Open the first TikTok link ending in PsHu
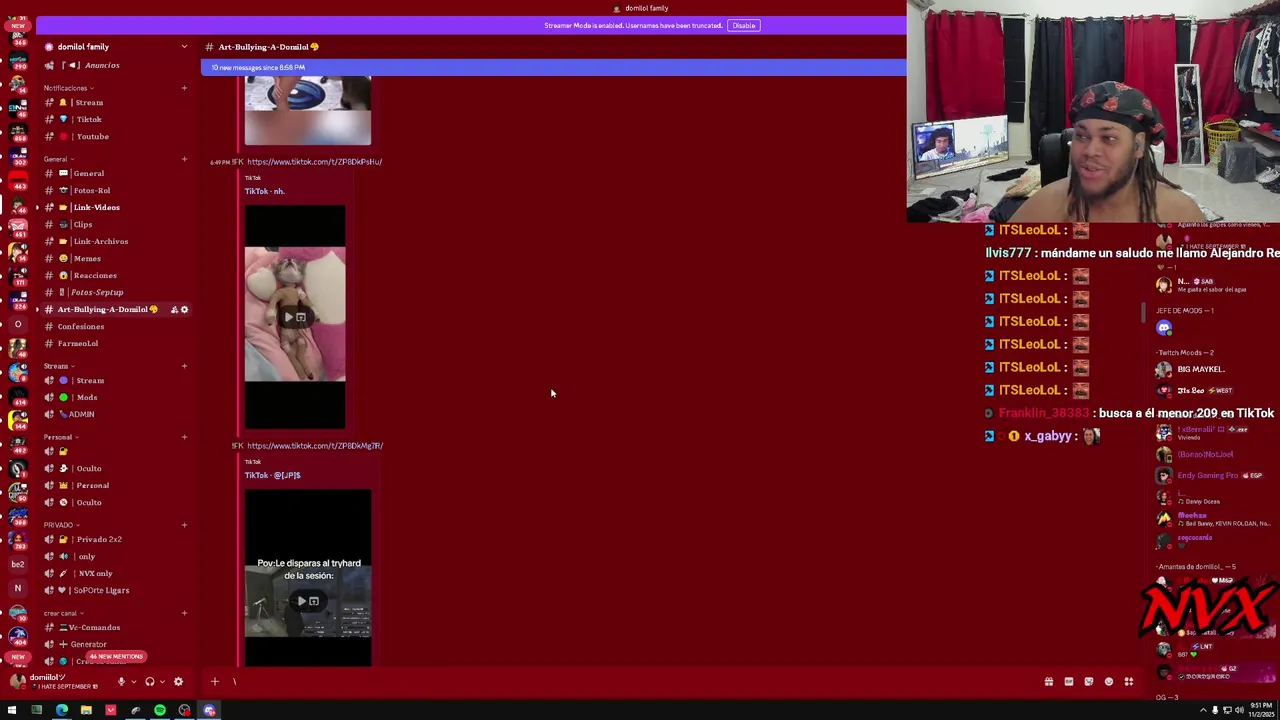1280x720 pixels. point(314,161)
